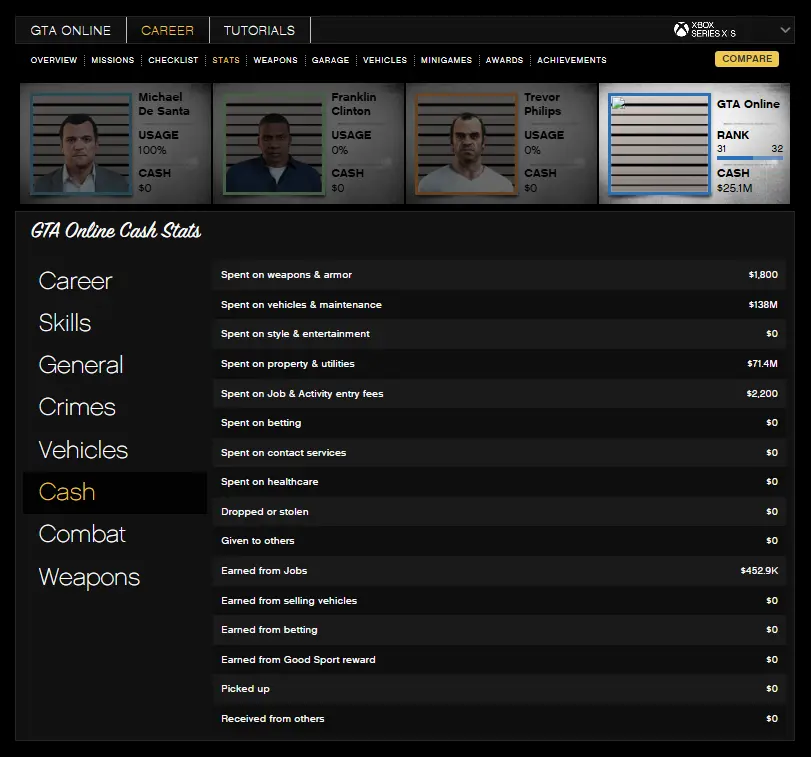
Task: Switch to the GTA Online tab
Action: 70,30
